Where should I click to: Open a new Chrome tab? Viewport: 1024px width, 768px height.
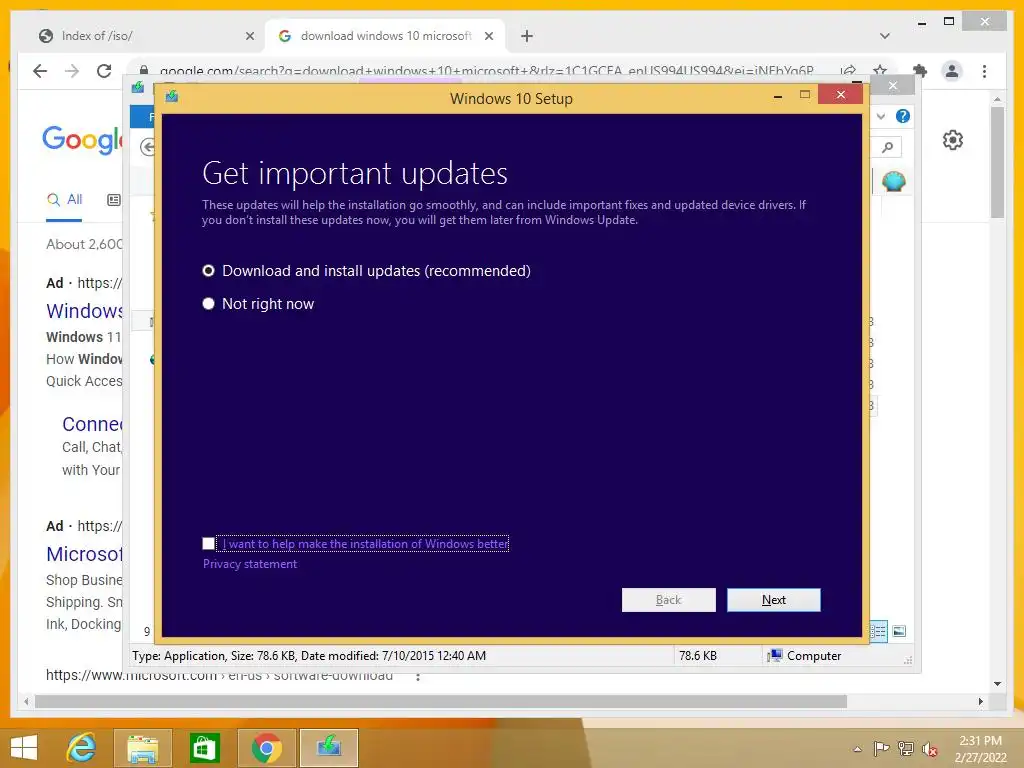[526, 36]
